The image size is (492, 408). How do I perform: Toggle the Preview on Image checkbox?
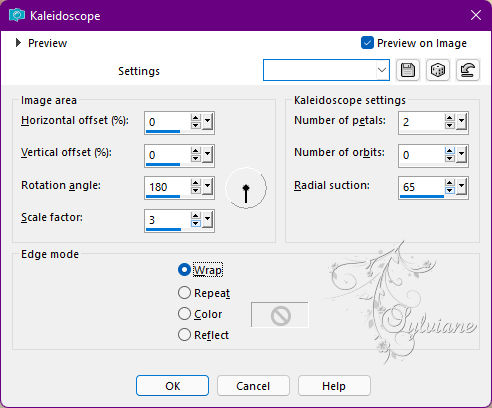tap(367, 43)
